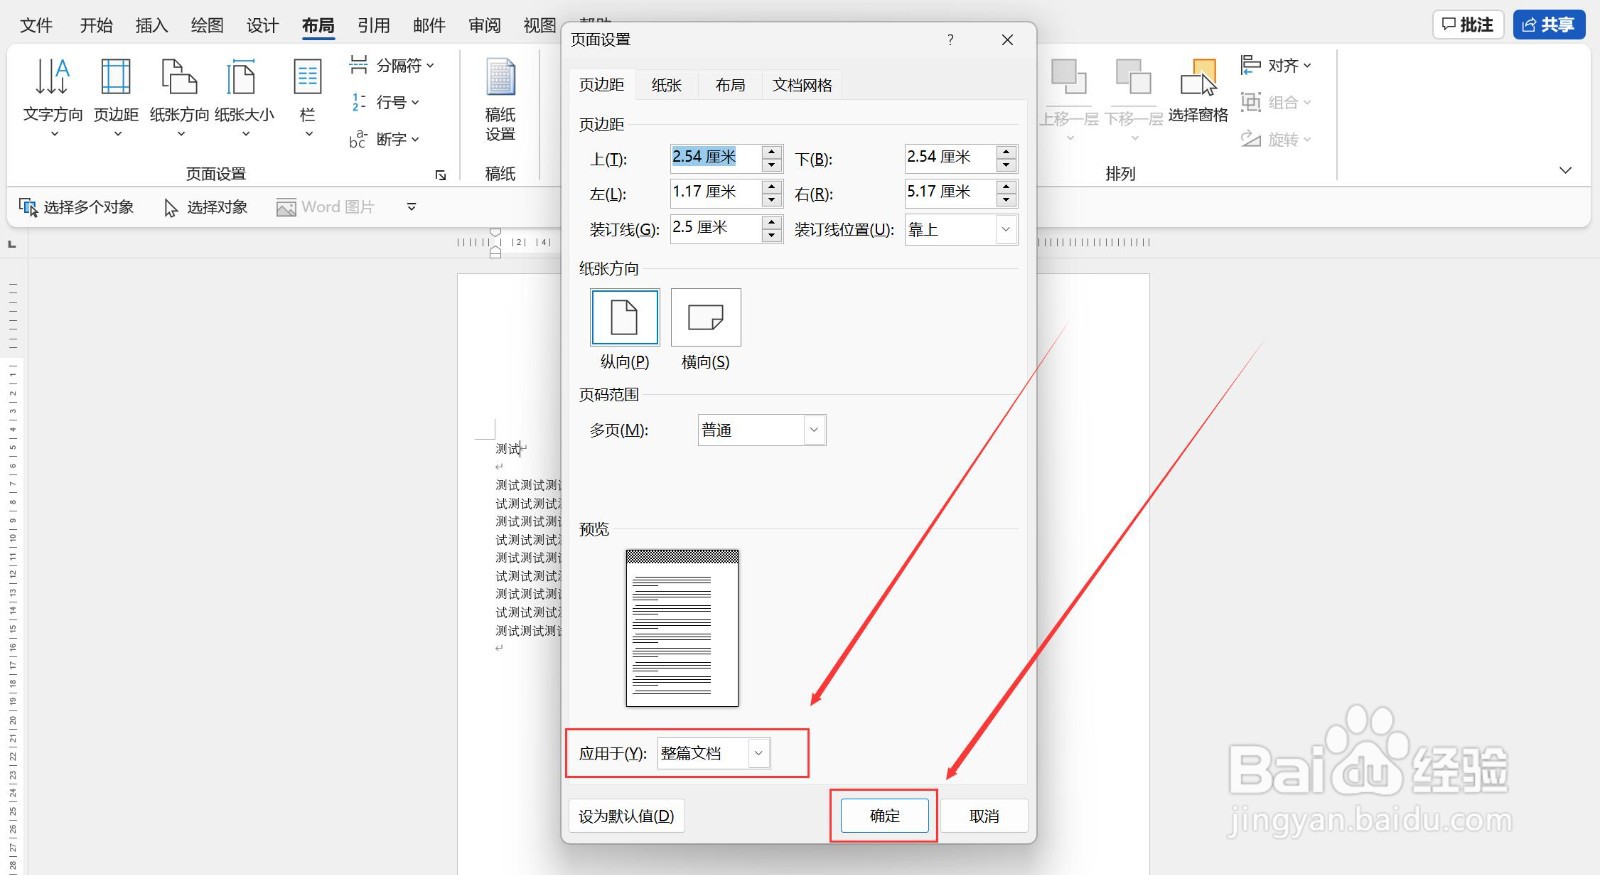Switch to the 插入 ribbon tab

pyautogui.click(x=152, y=25)
